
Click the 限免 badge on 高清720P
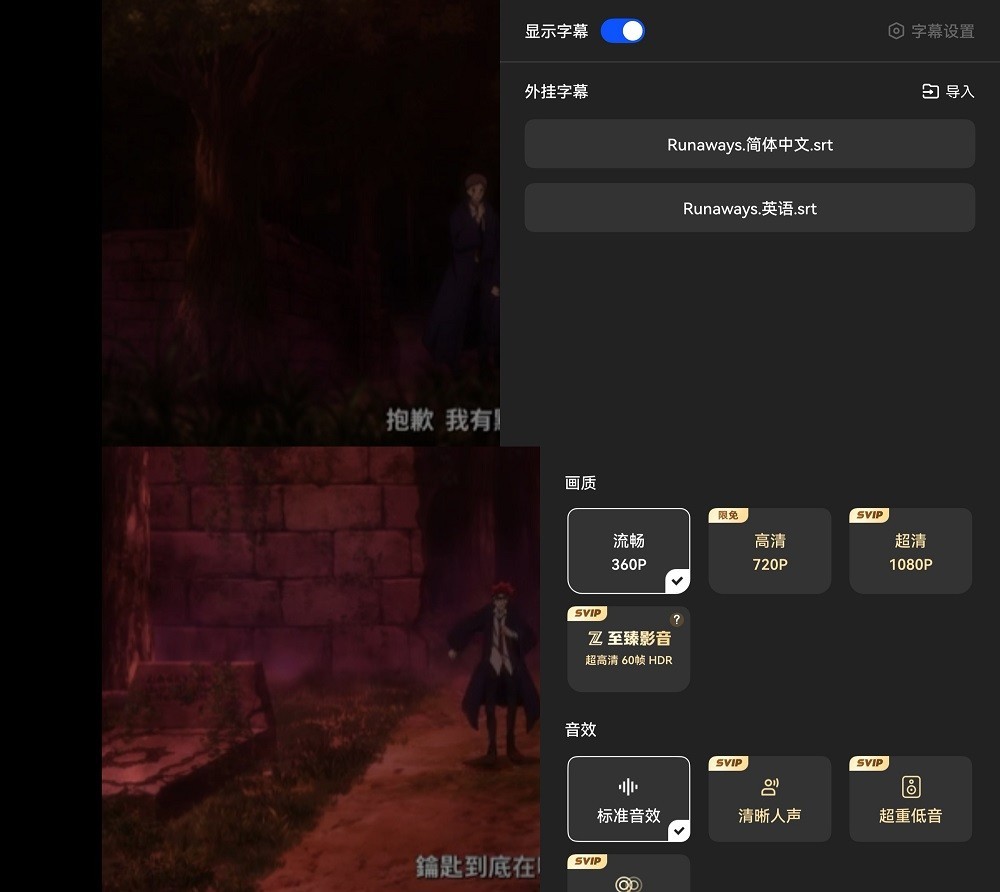pyautogui.click(x=728, y=514)
